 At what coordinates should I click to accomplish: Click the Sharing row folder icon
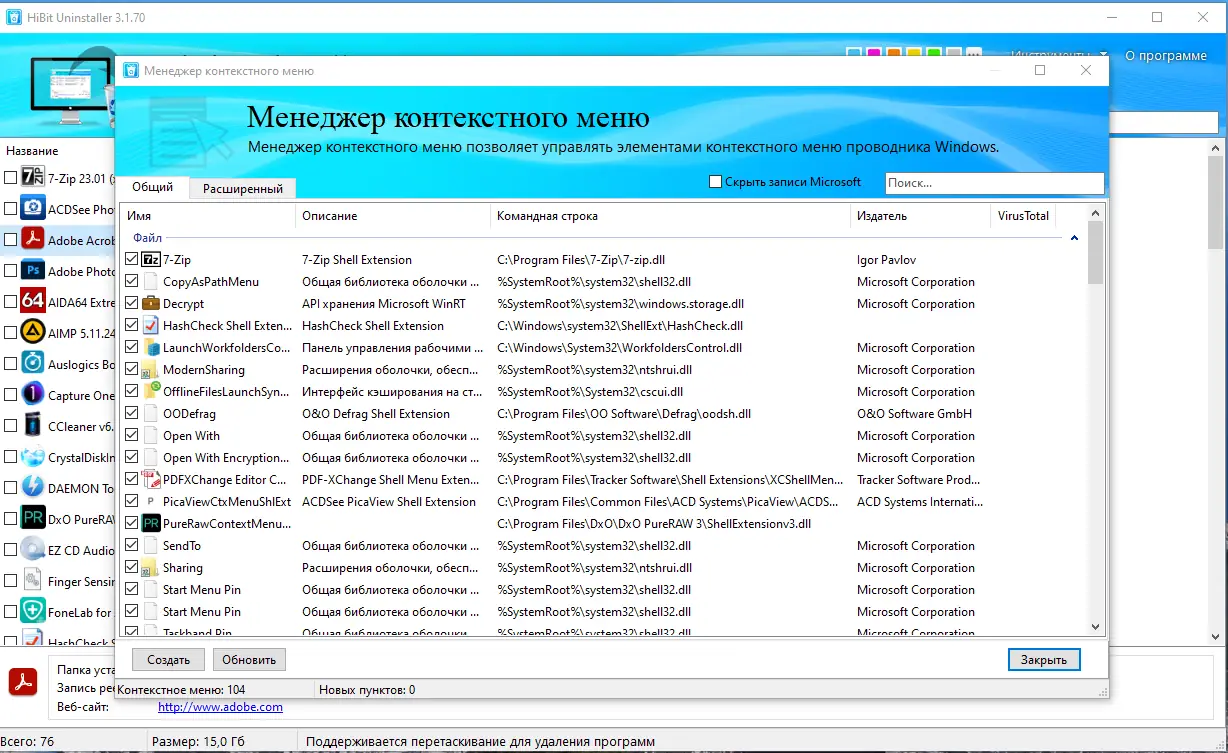click(x=151, y=568)
